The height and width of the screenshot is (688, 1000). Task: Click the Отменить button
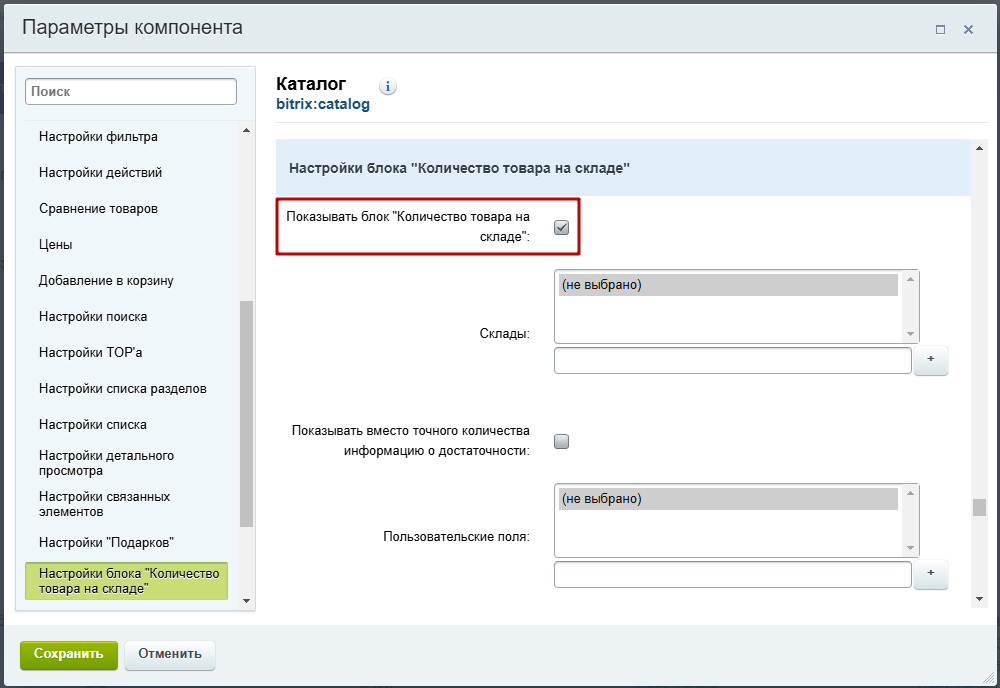pyautogui.click(x=170, y=655)
